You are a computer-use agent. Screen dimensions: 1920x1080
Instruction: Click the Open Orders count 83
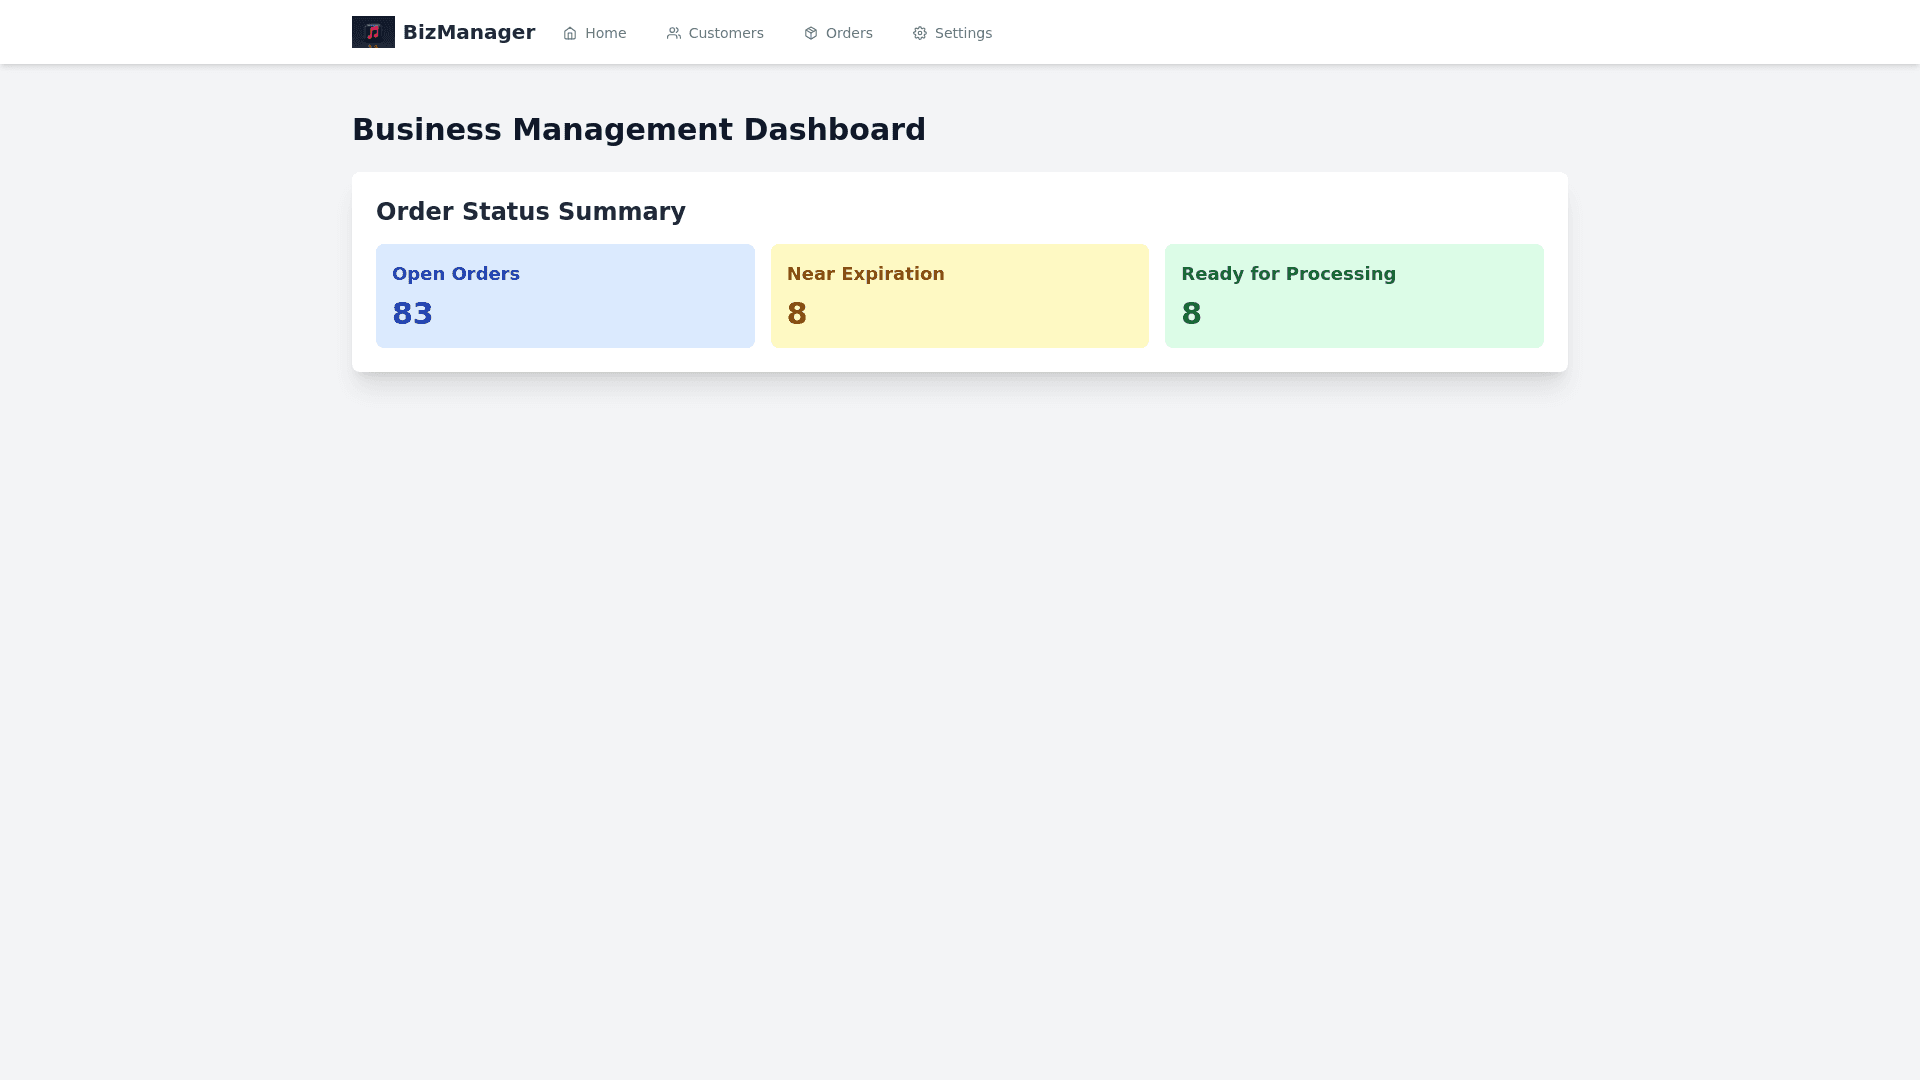tap(412, 314)
